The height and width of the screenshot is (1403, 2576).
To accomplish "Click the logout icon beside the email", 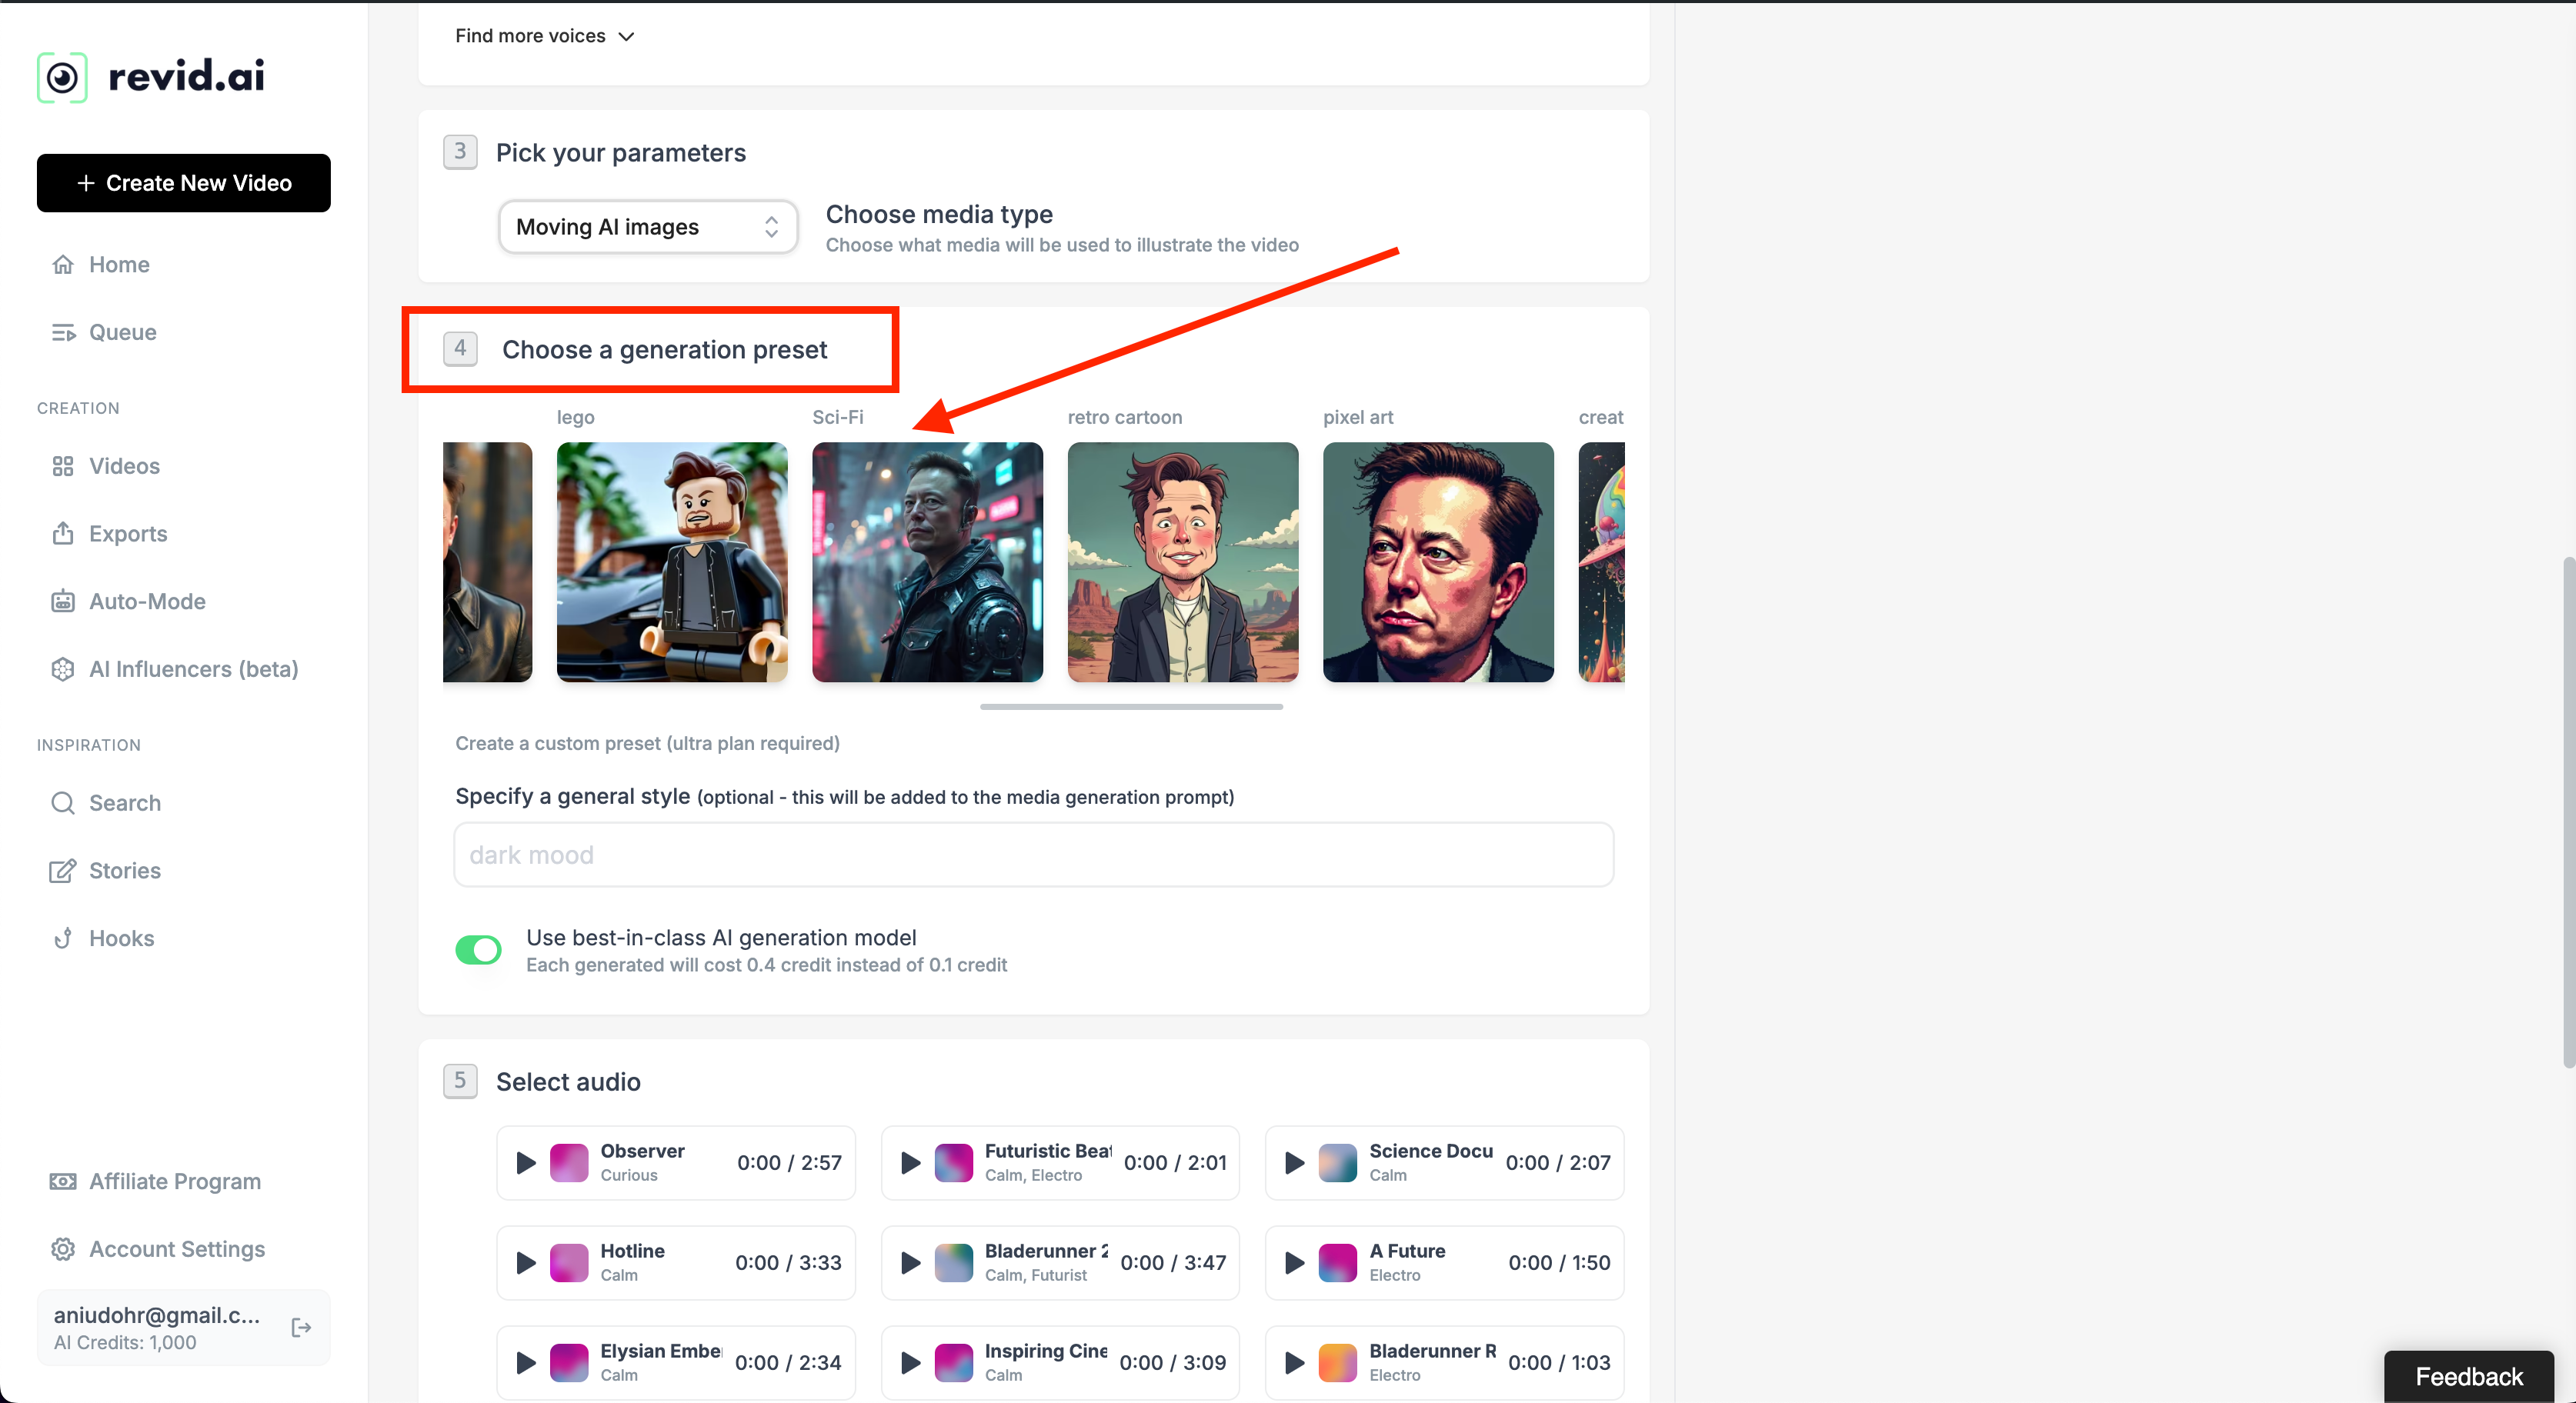I will point(301,1327).
